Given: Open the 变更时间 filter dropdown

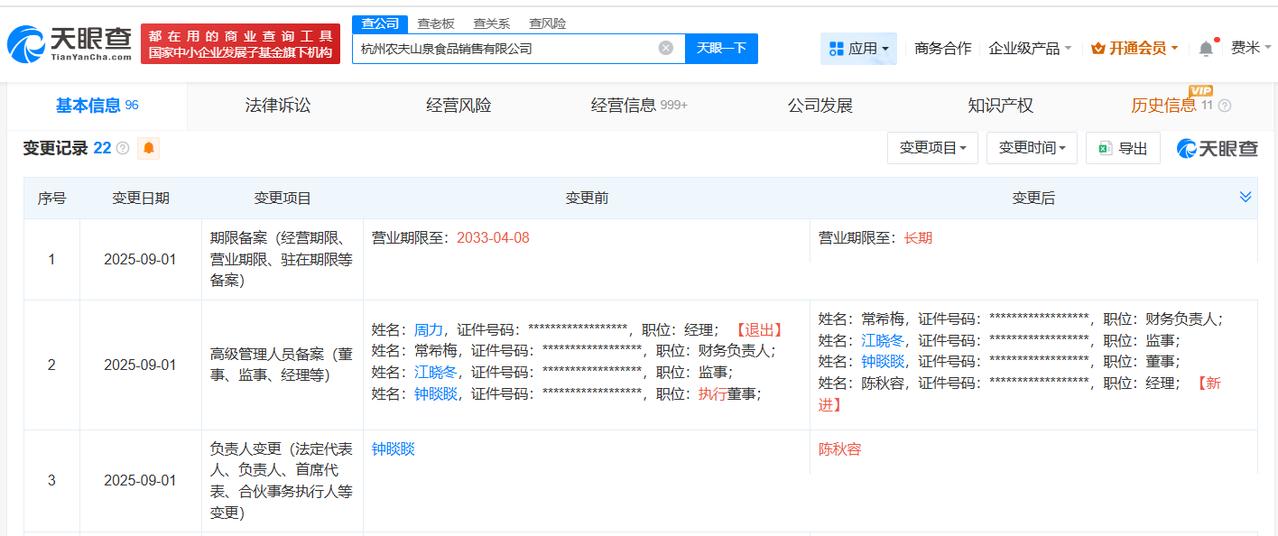Looking at the screenshot, I should point(1032,148).
